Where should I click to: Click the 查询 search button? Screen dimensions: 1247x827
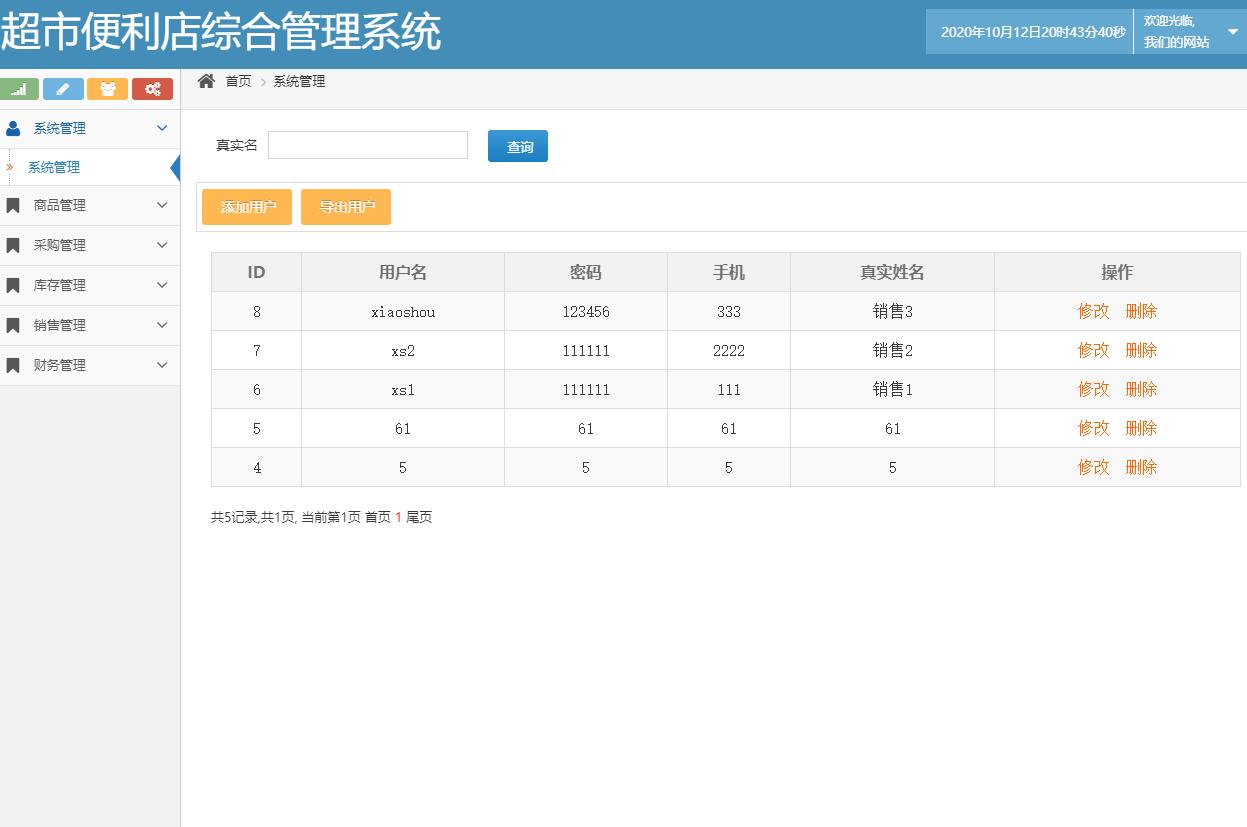tap(518, 146)
